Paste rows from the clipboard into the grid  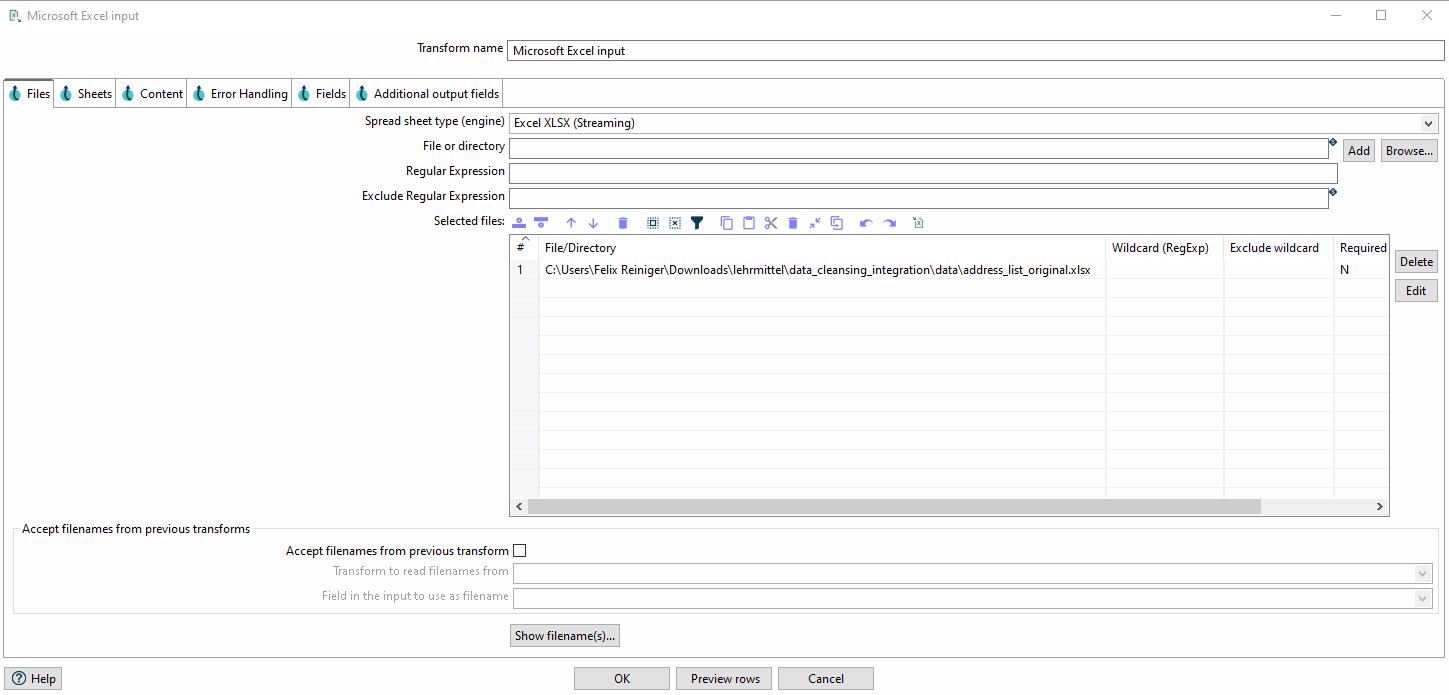(x=749, y=222)
